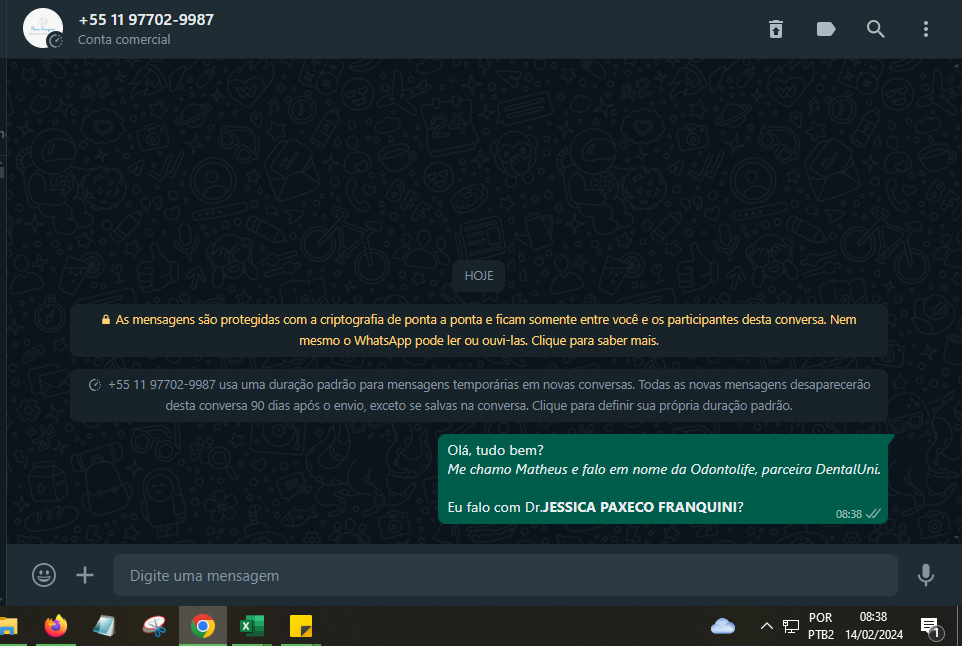Click the archive chat icon in header
962x646 pixels.
tap(775, 29)
